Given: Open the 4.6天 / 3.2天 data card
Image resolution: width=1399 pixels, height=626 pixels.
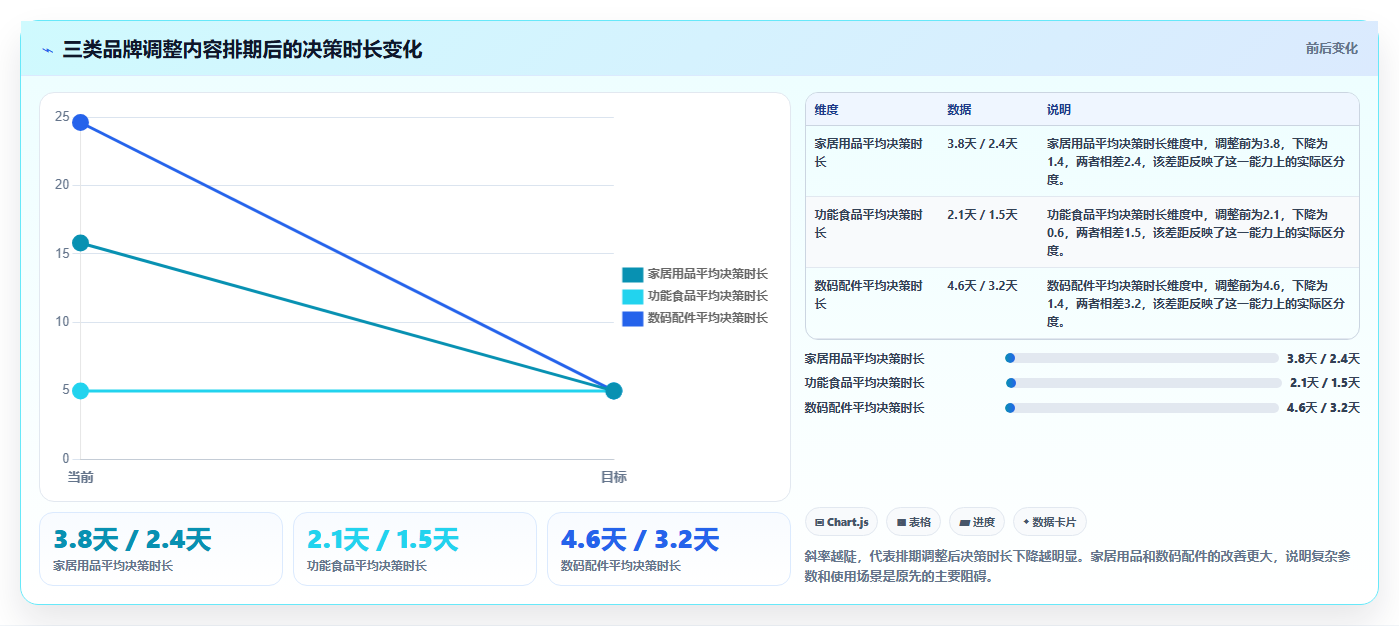Looking at the screenshot, I should pos(669,549).
